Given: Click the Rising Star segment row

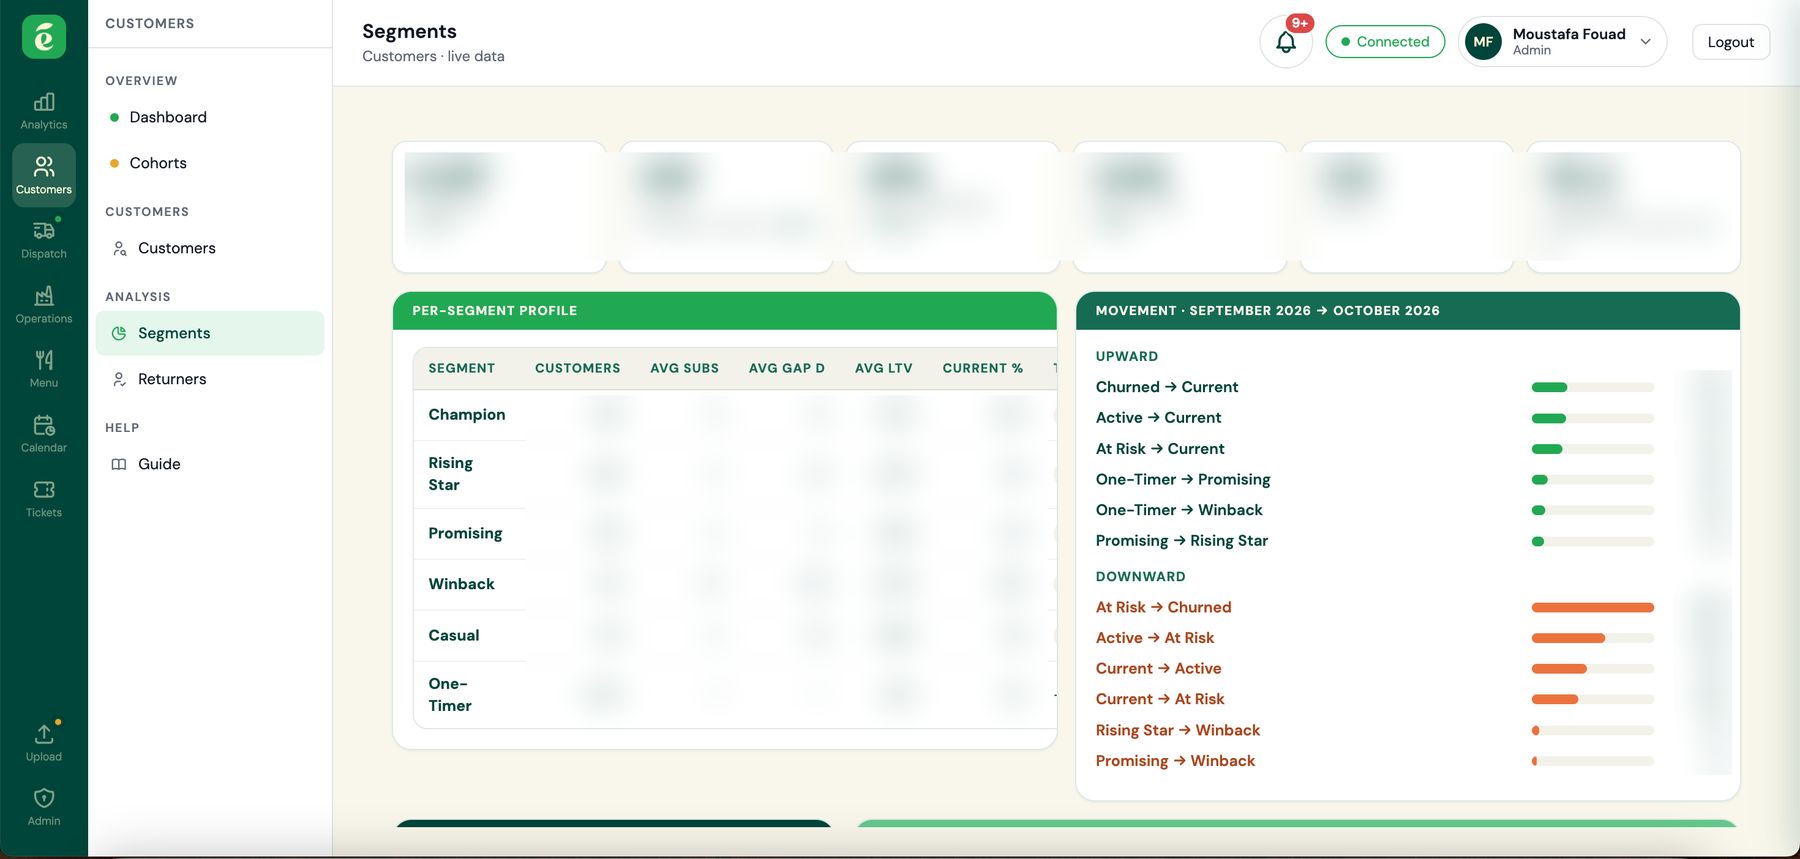Looking at the screenshot, I should point(735,474).
